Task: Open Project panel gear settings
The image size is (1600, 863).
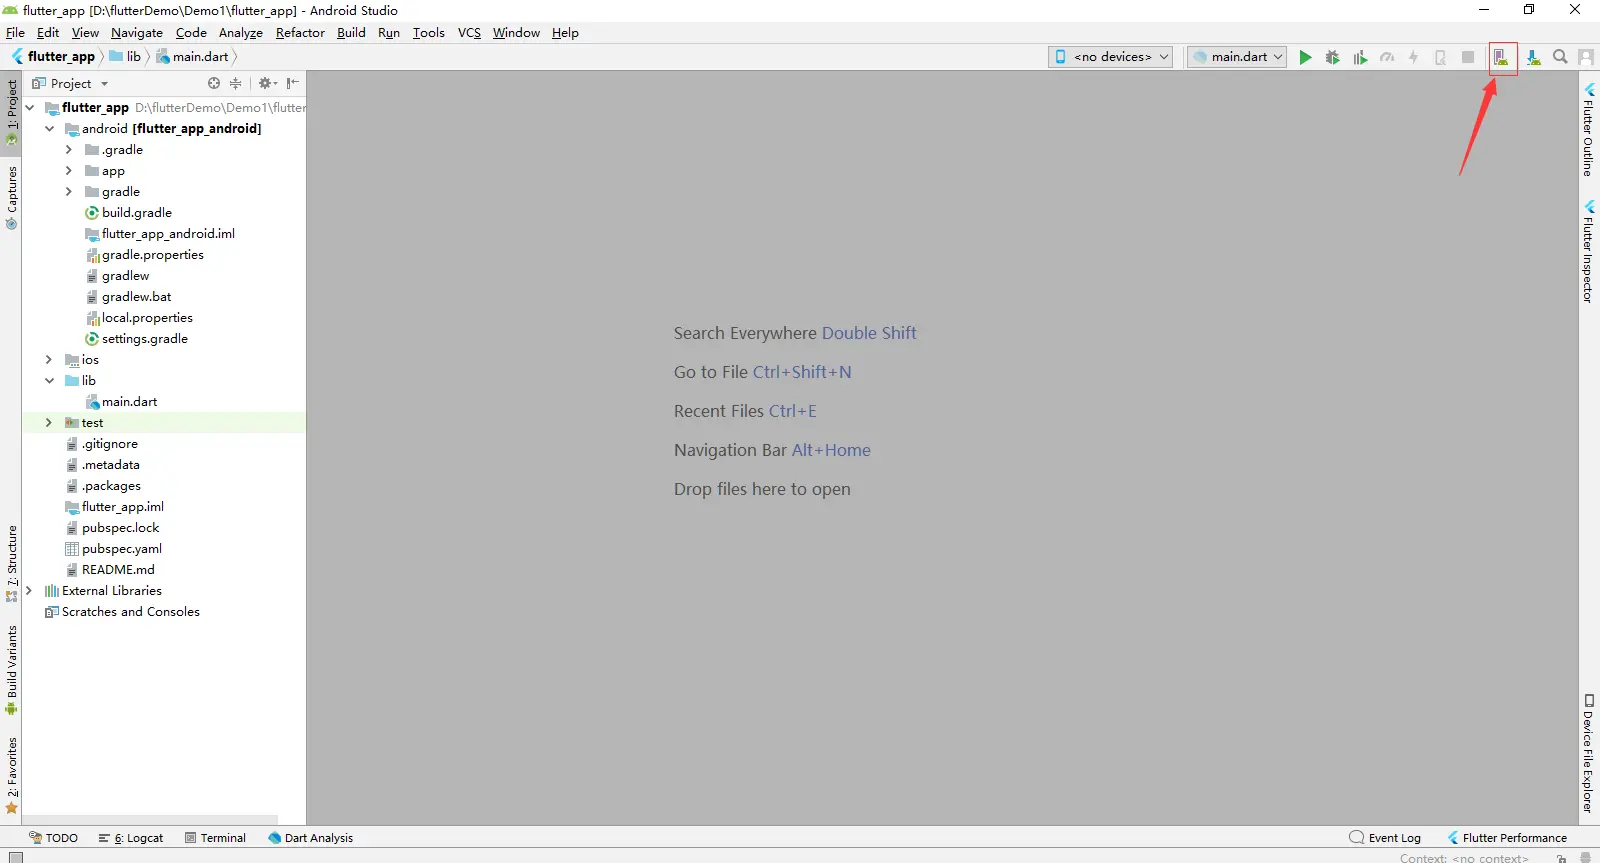Action: (267, 83)
